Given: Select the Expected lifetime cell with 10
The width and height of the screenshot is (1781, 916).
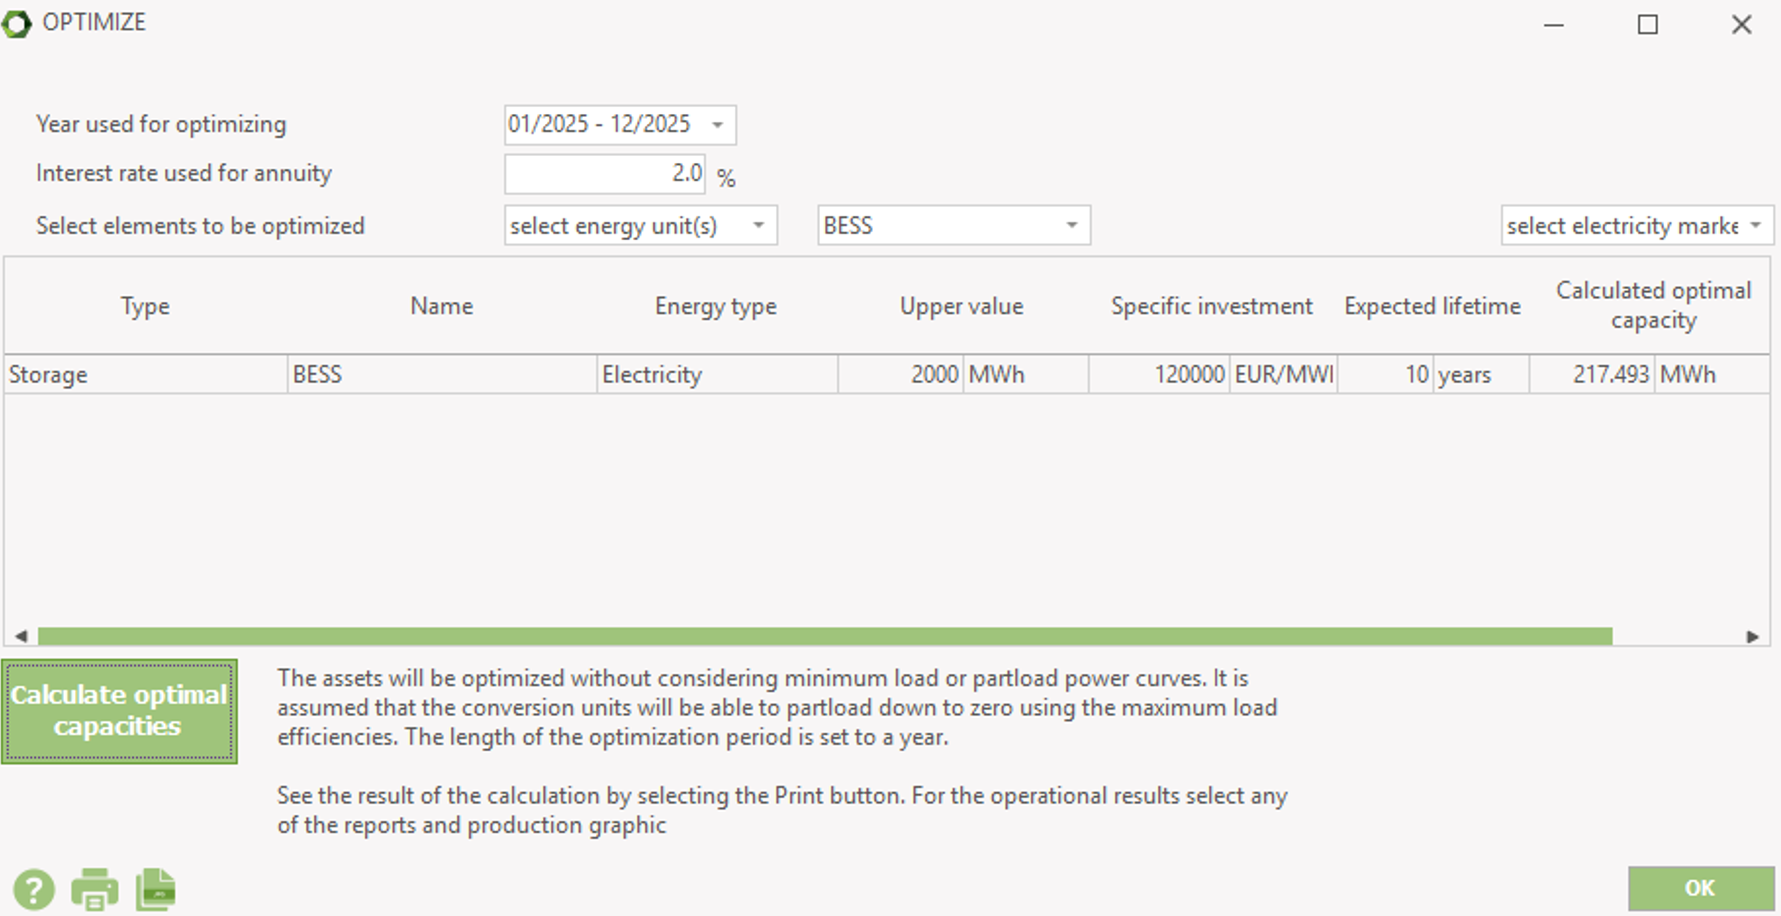Looking at the screenshot, I should click(x=1385, y=375).
